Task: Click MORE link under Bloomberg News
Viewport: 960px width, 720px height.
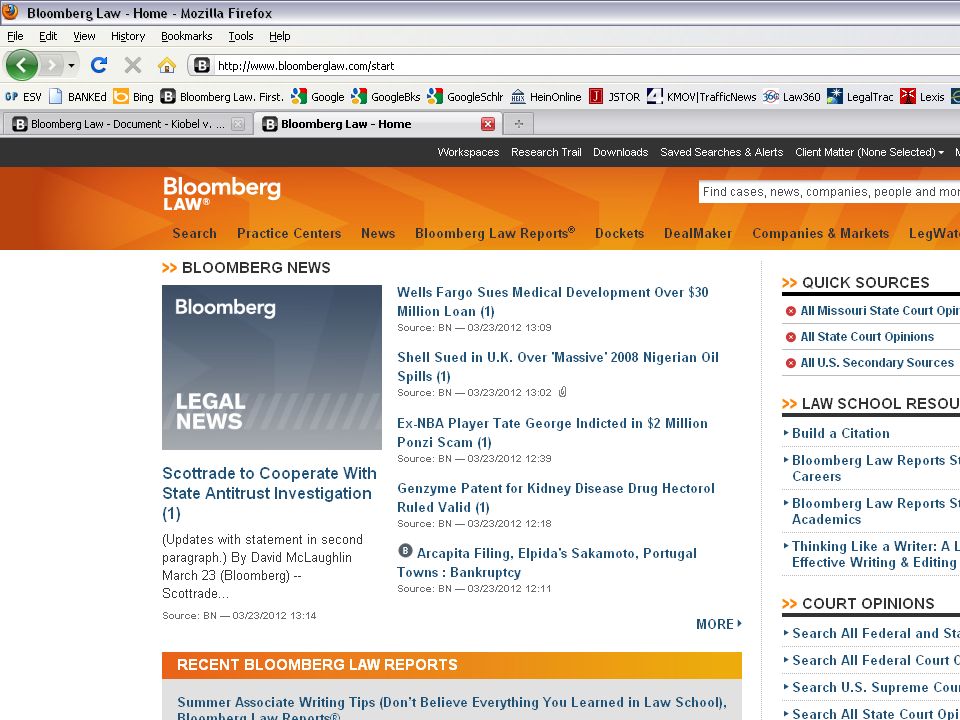Action: point(719,624)
